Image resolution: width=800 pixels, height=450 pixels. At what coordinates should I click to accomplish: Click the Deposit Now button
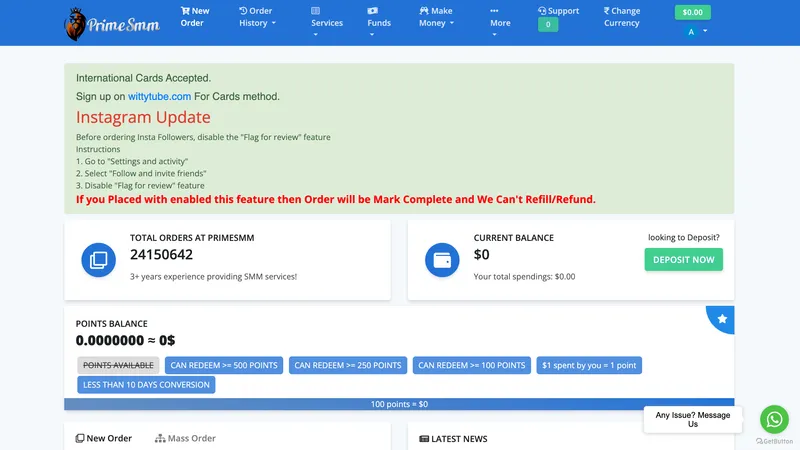pyautogui.click(x=683, y=260)
